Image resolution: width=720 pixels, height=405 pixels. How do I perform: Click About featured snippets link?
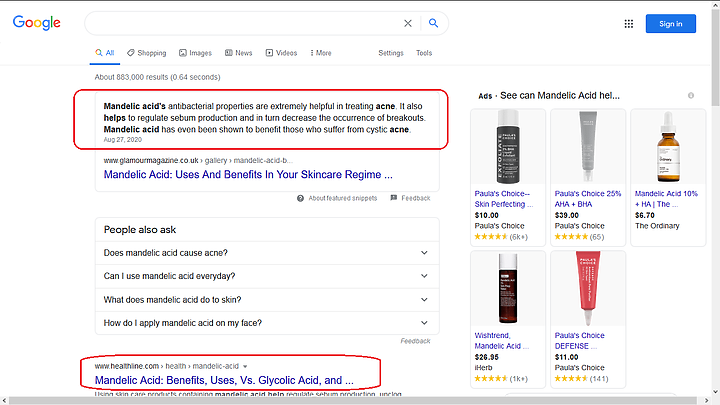343,198
